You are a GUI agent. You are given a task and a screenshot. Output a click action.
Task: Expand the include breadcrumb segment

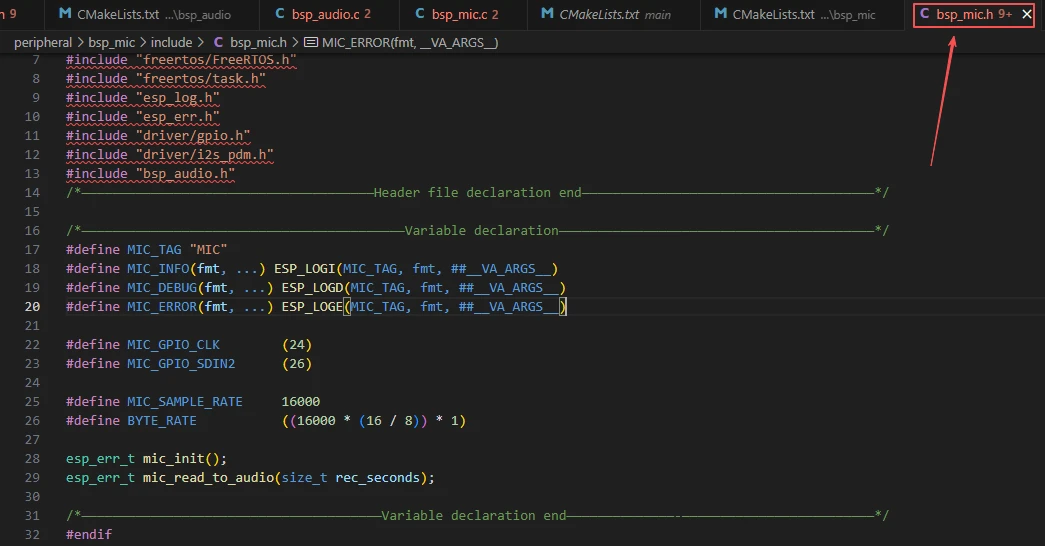click(x=171, y=42)
